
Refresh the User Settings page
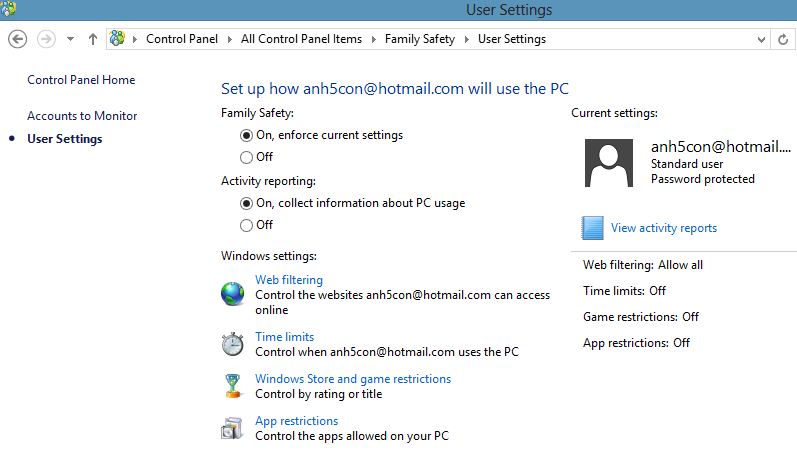pos(783,39)
